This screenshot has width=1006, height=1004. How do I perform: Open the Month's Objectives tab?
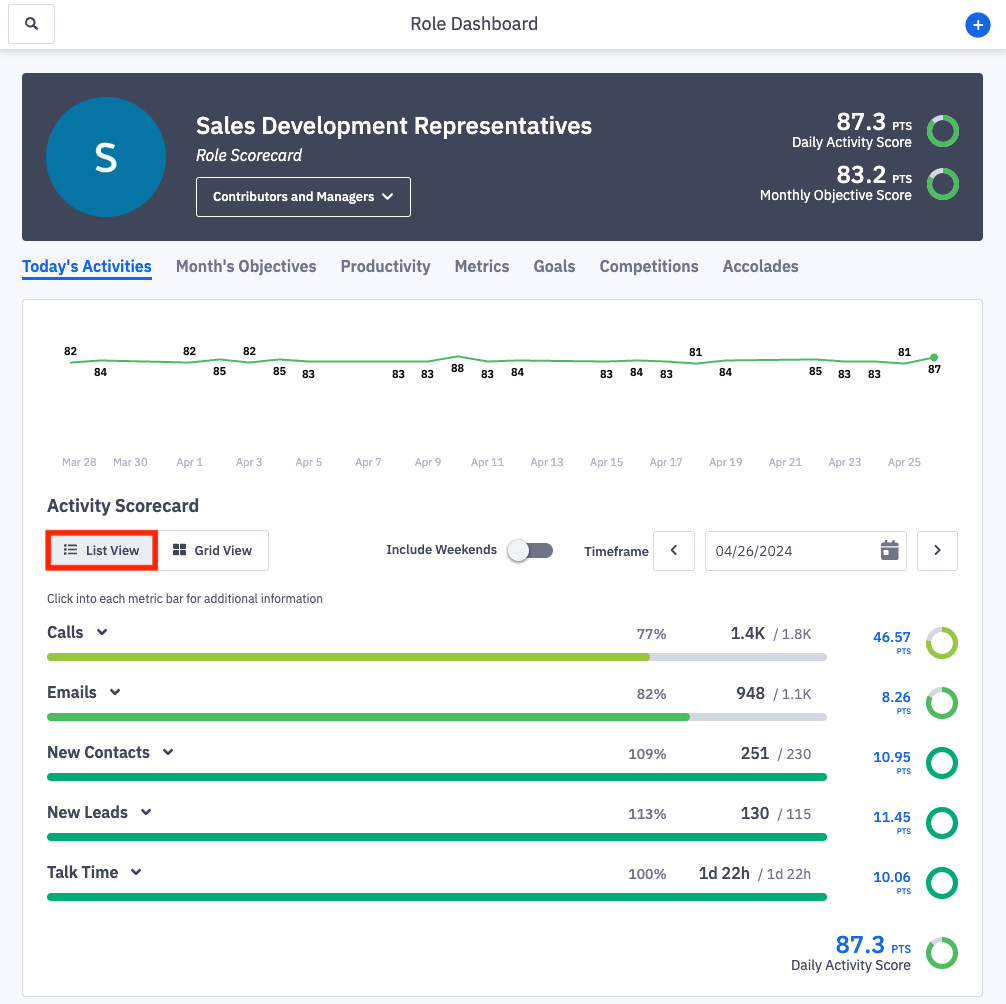[246, 266]
